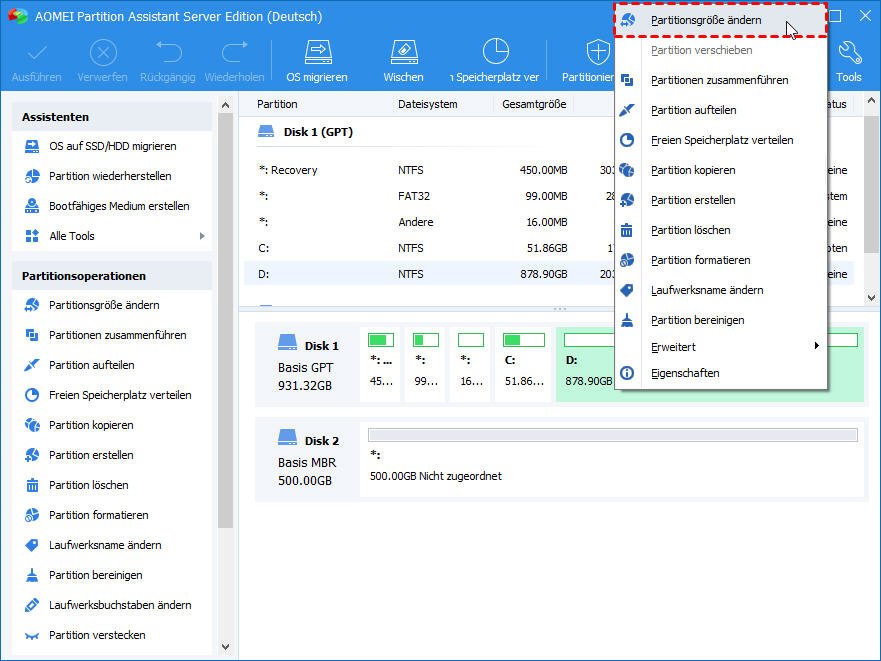
Task: Click the Partition verstecken sidebar icon
Action: click(x=32, y=636)
